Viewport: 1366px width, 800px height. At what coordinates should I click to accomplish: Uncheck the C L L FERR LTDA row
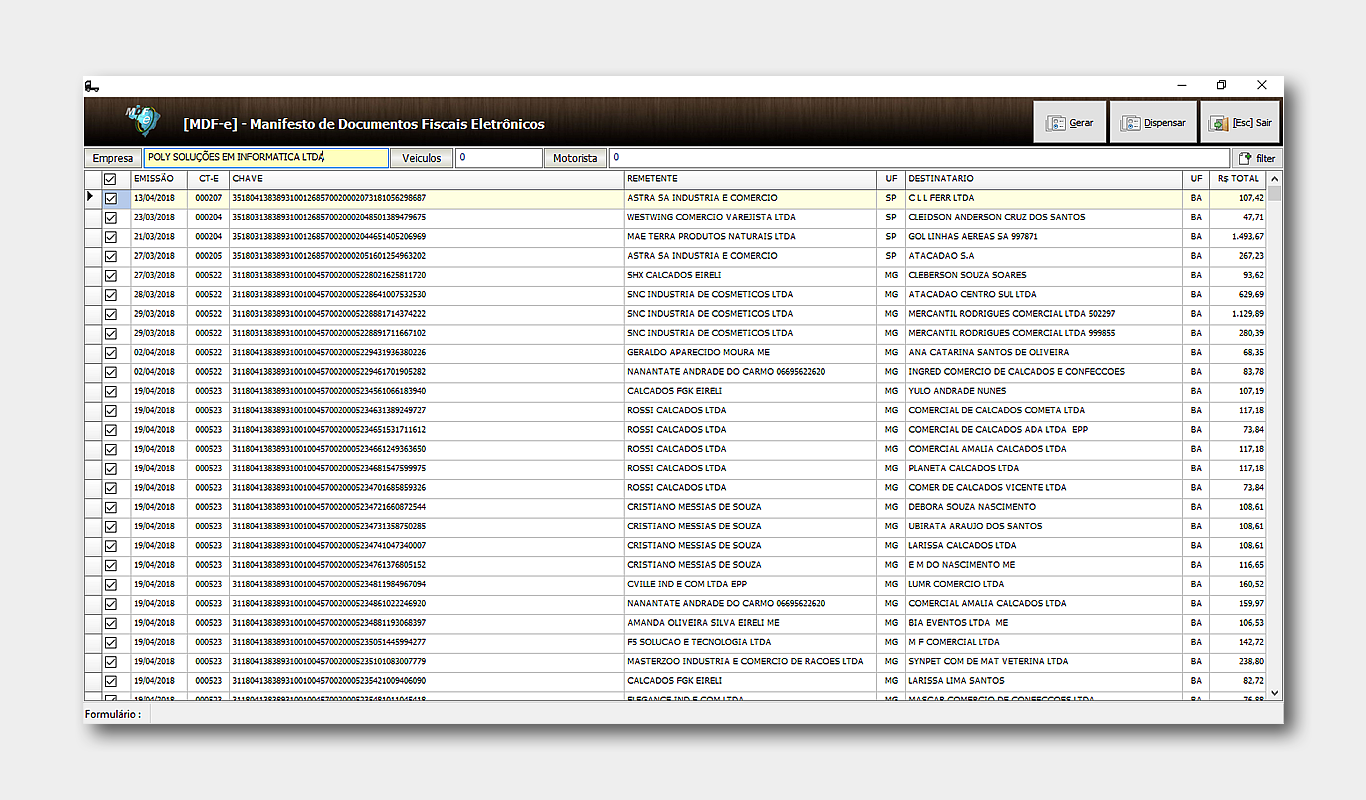pyautogui.click(x=110, y=198)
